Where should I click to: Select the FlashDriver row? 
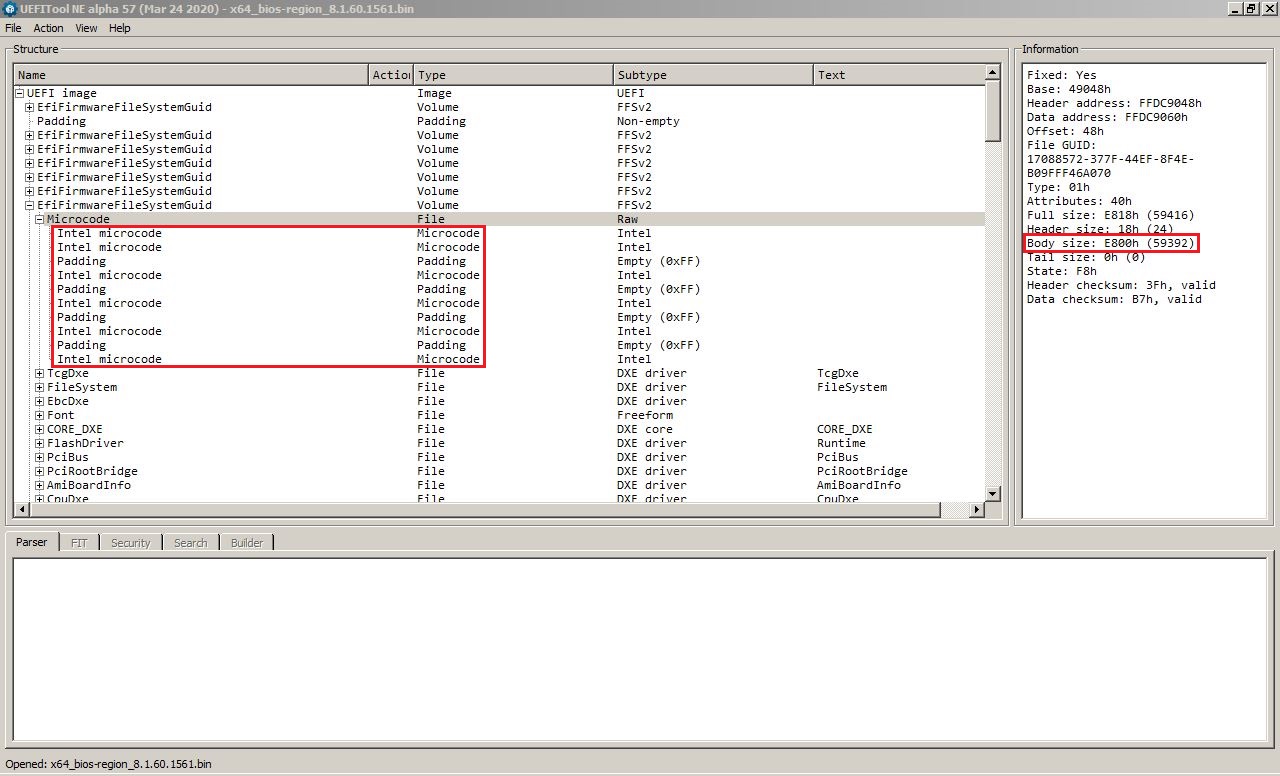point(499,443)
